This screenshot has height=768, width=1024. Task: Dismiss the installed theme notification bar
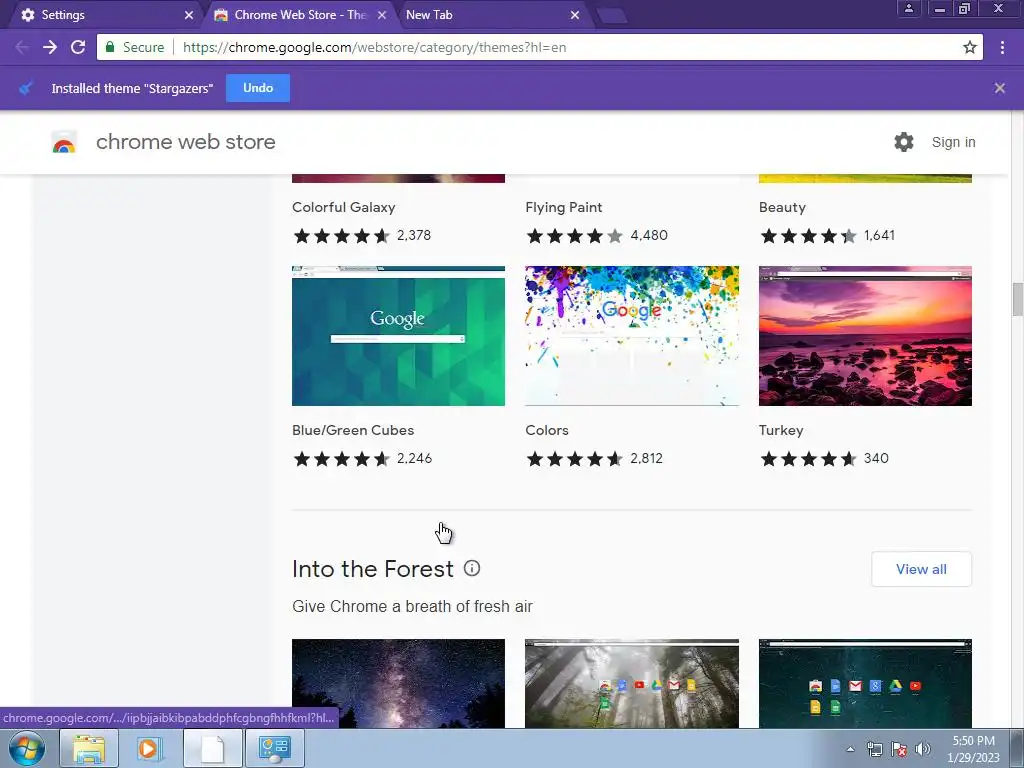click(x=999, y=88)
